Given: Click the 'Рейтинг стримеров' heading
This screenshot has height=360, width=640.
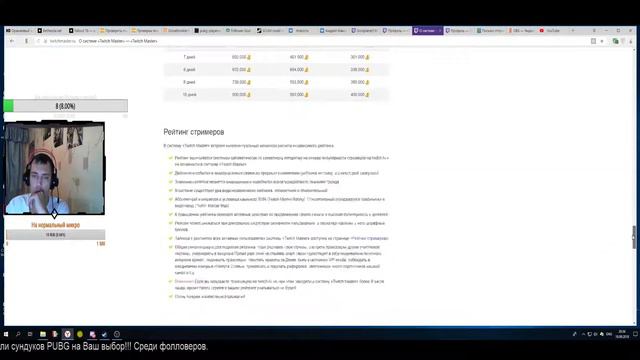Looking at the screenshot, I should pos(193,132).
